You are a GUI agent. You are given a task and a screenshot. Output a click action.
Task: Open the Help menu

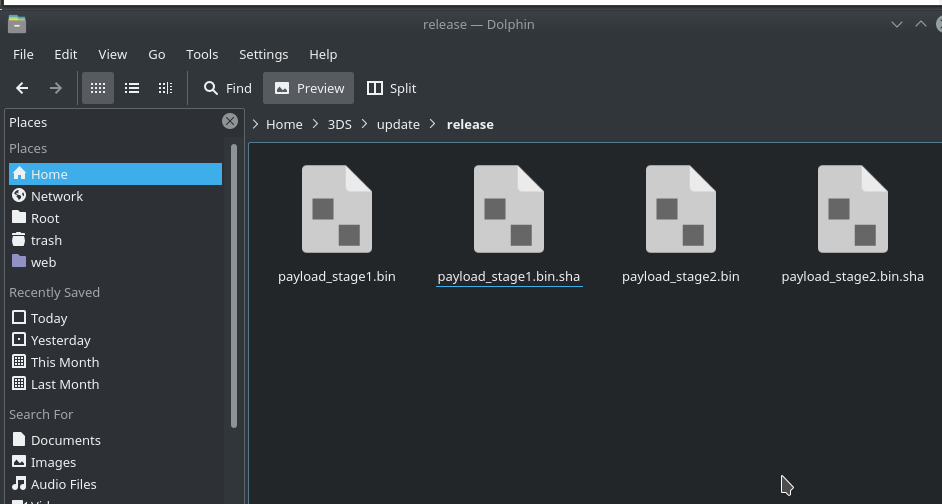[x=323, y=54]
